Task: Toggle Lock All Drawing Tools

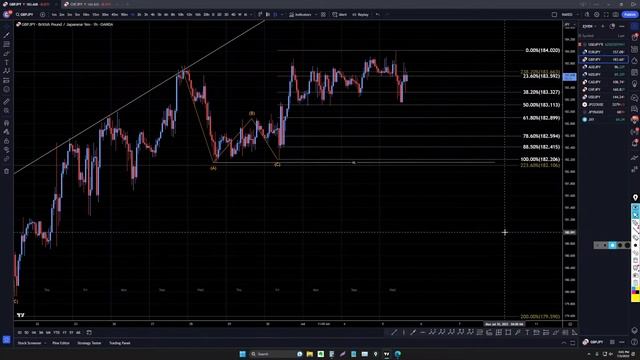Action: pyautogui.click(x=7, y=141)
